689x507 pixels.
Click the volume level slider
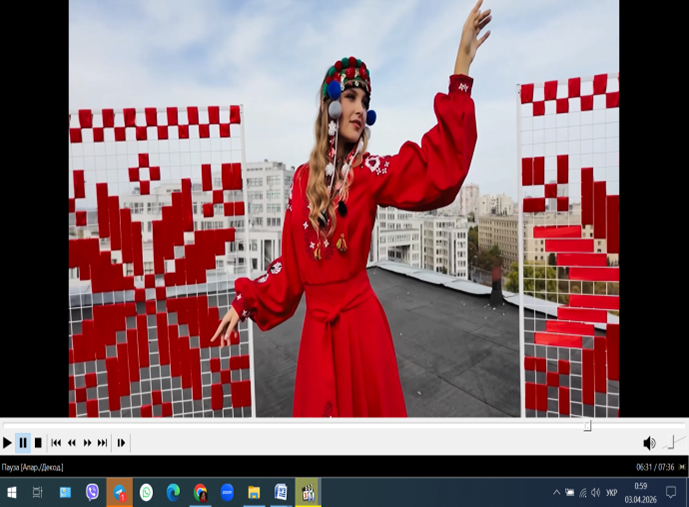tap(672, 442)
